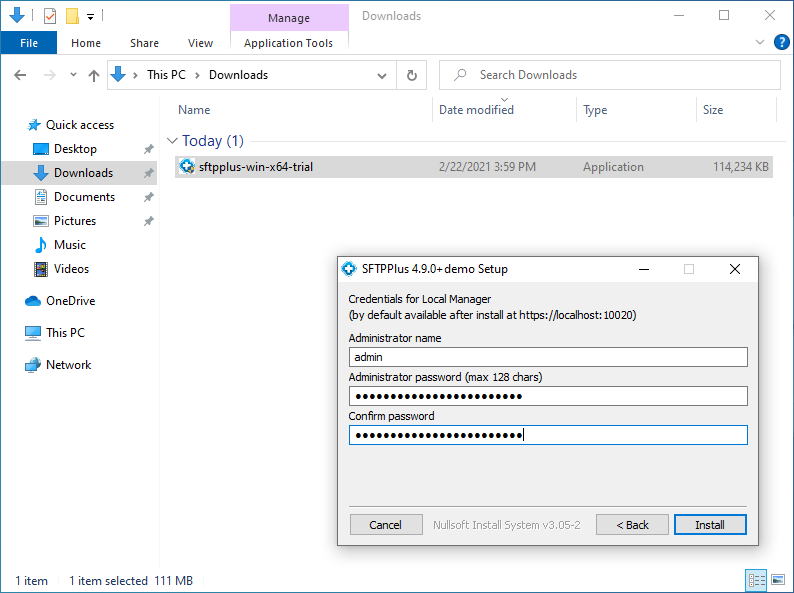794x593 pixels.
Task: Sort by Date modified column header
Action: (x=476, y=110)
